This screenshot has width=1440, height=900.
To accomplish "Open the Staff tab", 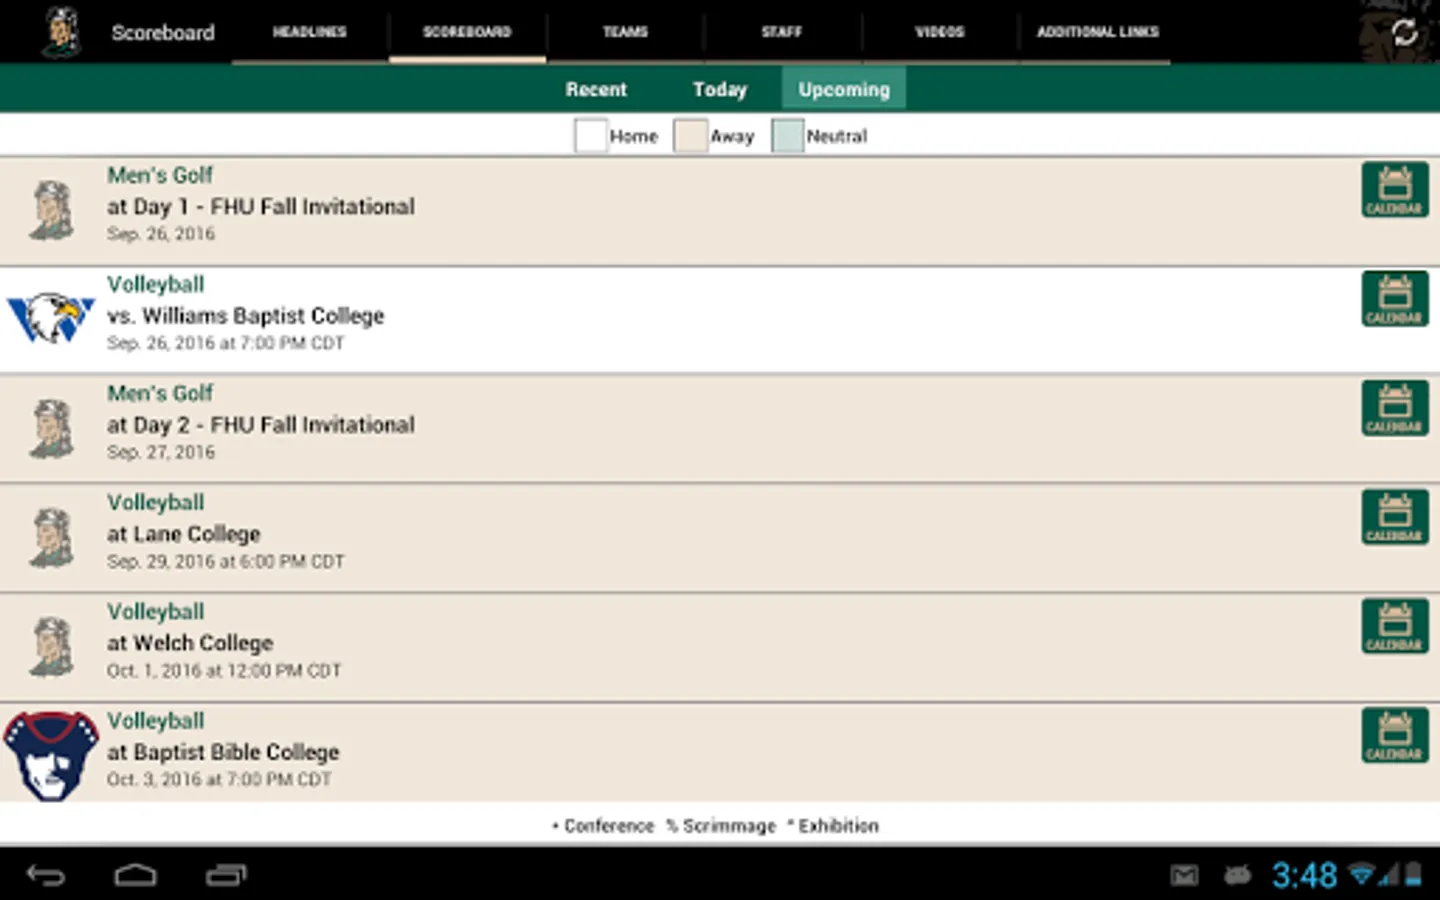I will [x=782, y=32].
